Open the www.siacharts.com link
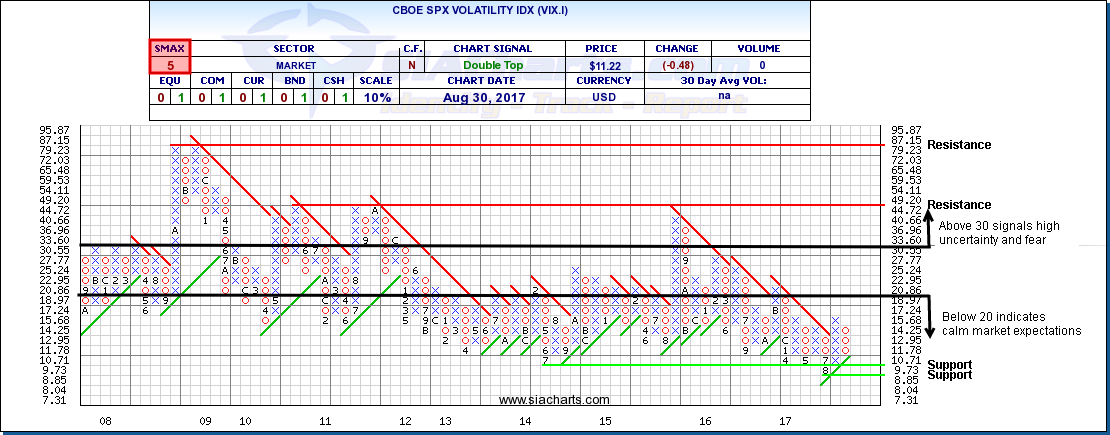1110x435 pixels. pos(553,401)
